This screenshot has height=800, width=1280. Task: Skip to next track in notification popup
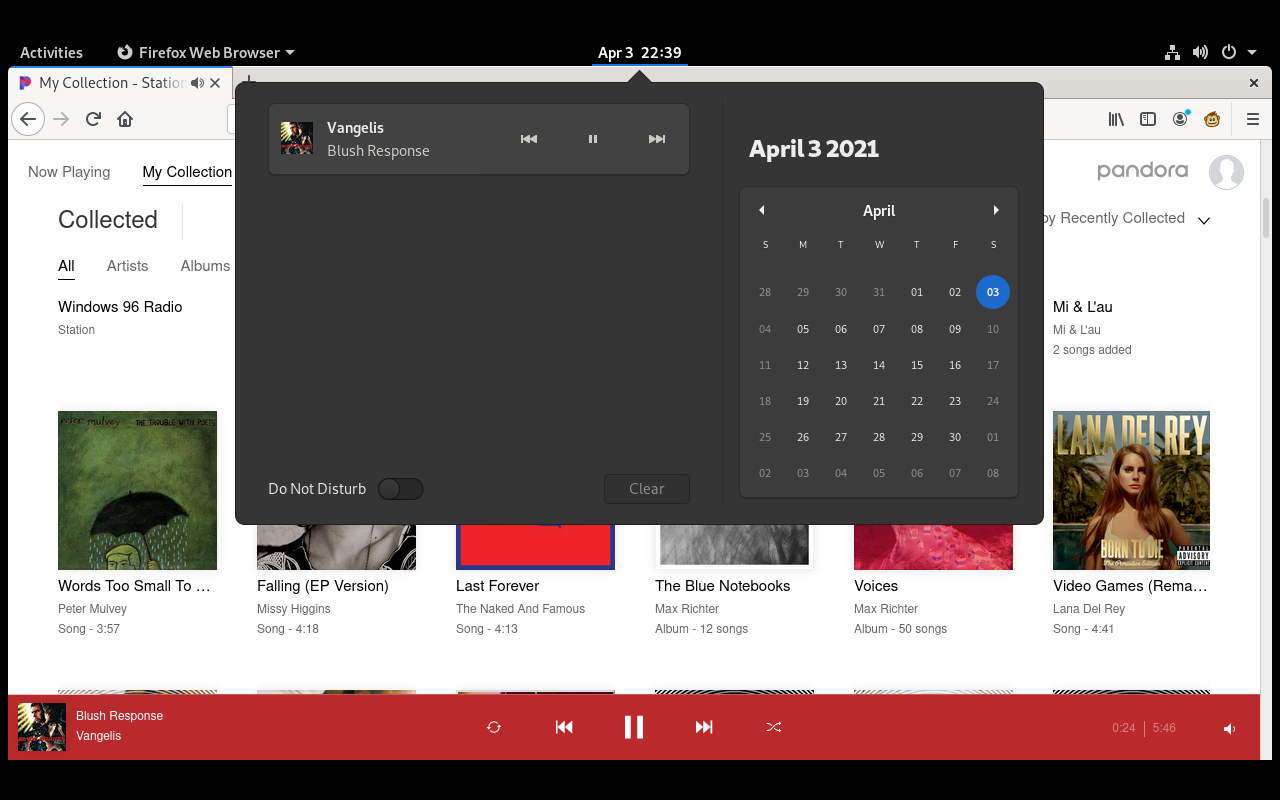(657, 139)
